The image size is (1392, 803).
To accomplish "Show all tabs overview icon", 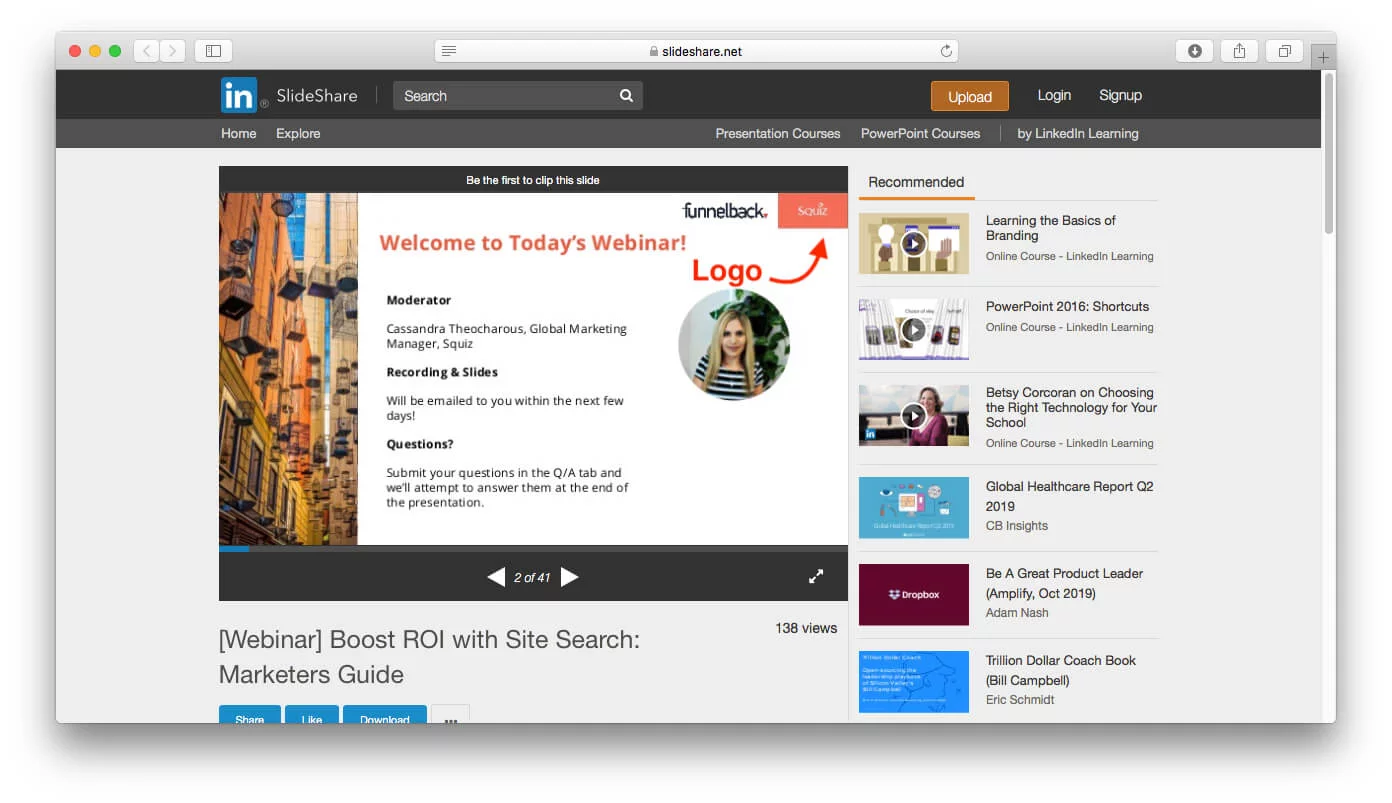I will coord(1284,51).
